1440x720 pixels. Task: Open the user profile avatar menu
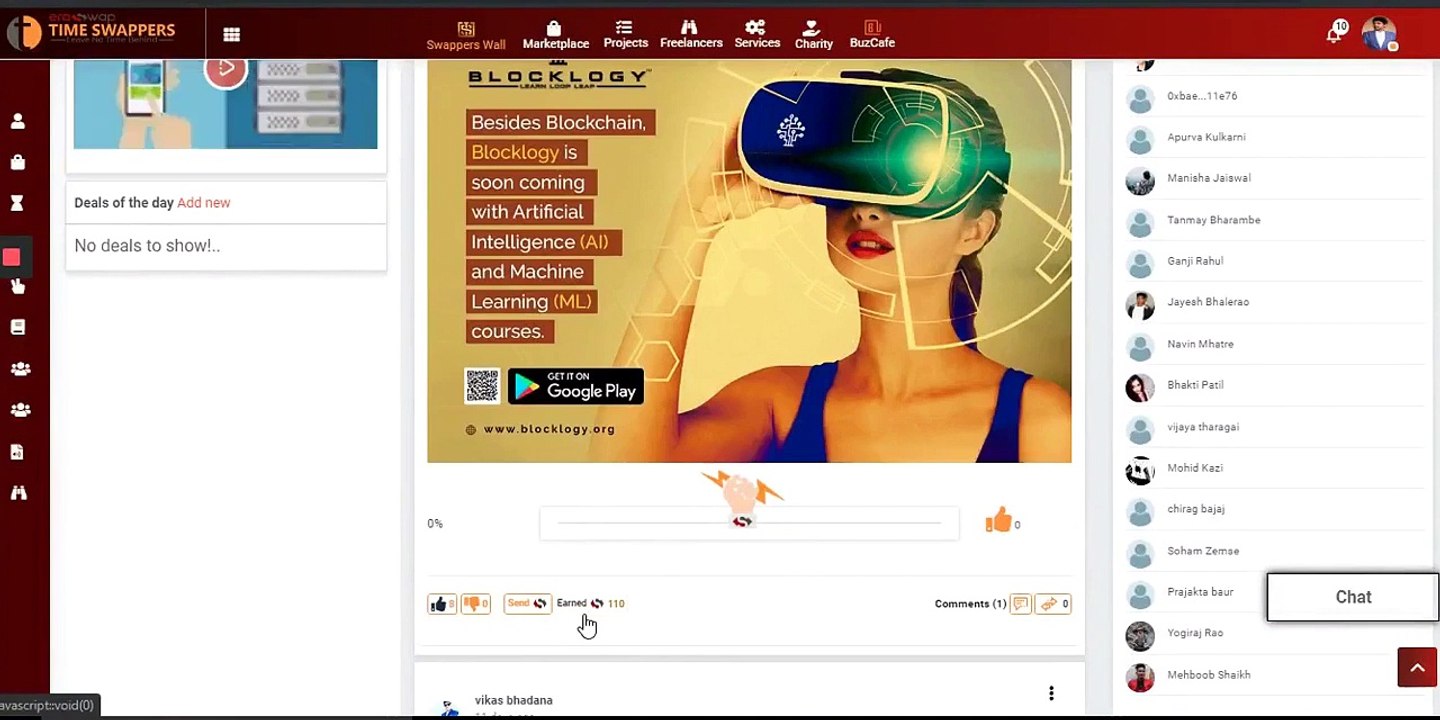(x=1379, y=34)
